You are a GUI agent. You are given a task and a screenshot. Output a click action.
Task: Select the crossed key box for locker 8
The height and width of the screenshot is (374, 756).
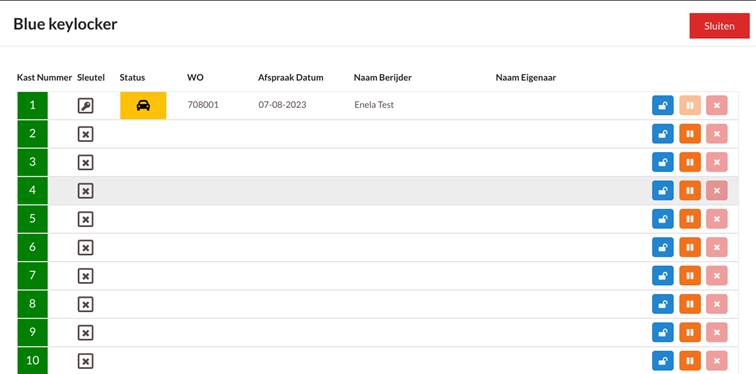[x=85, y=305]
